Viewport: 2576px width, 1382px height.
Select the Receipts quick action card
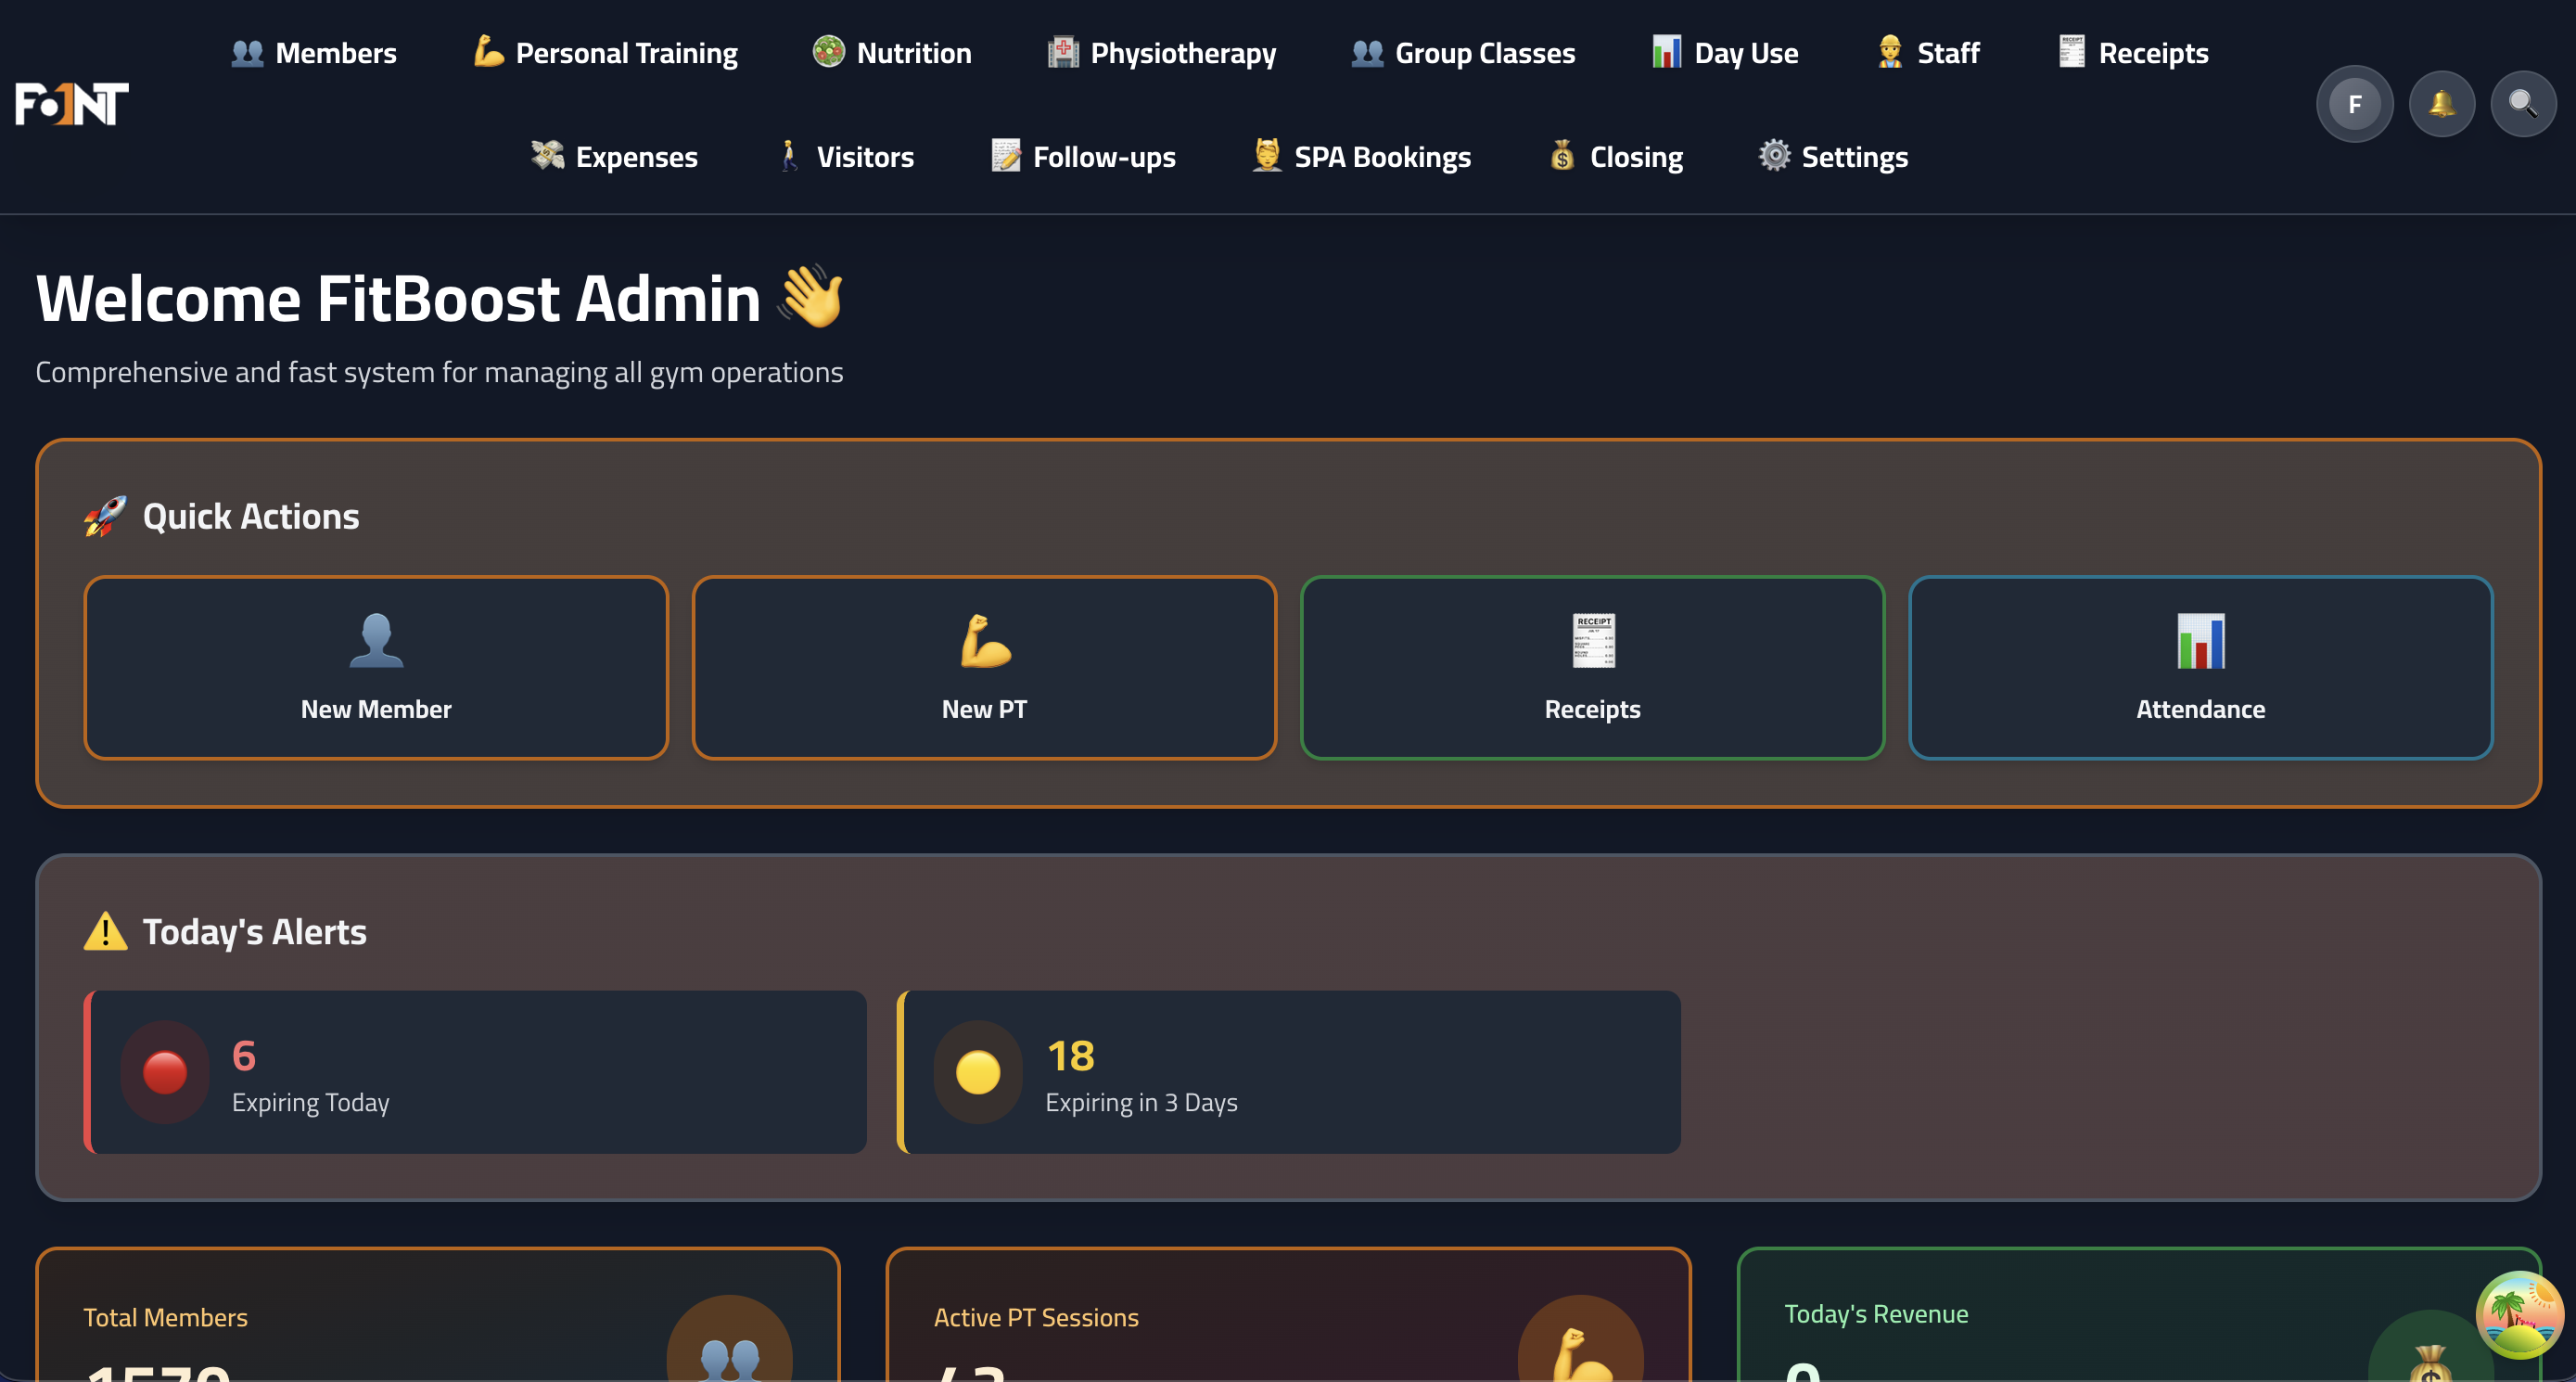click(x=1592, y=667)
